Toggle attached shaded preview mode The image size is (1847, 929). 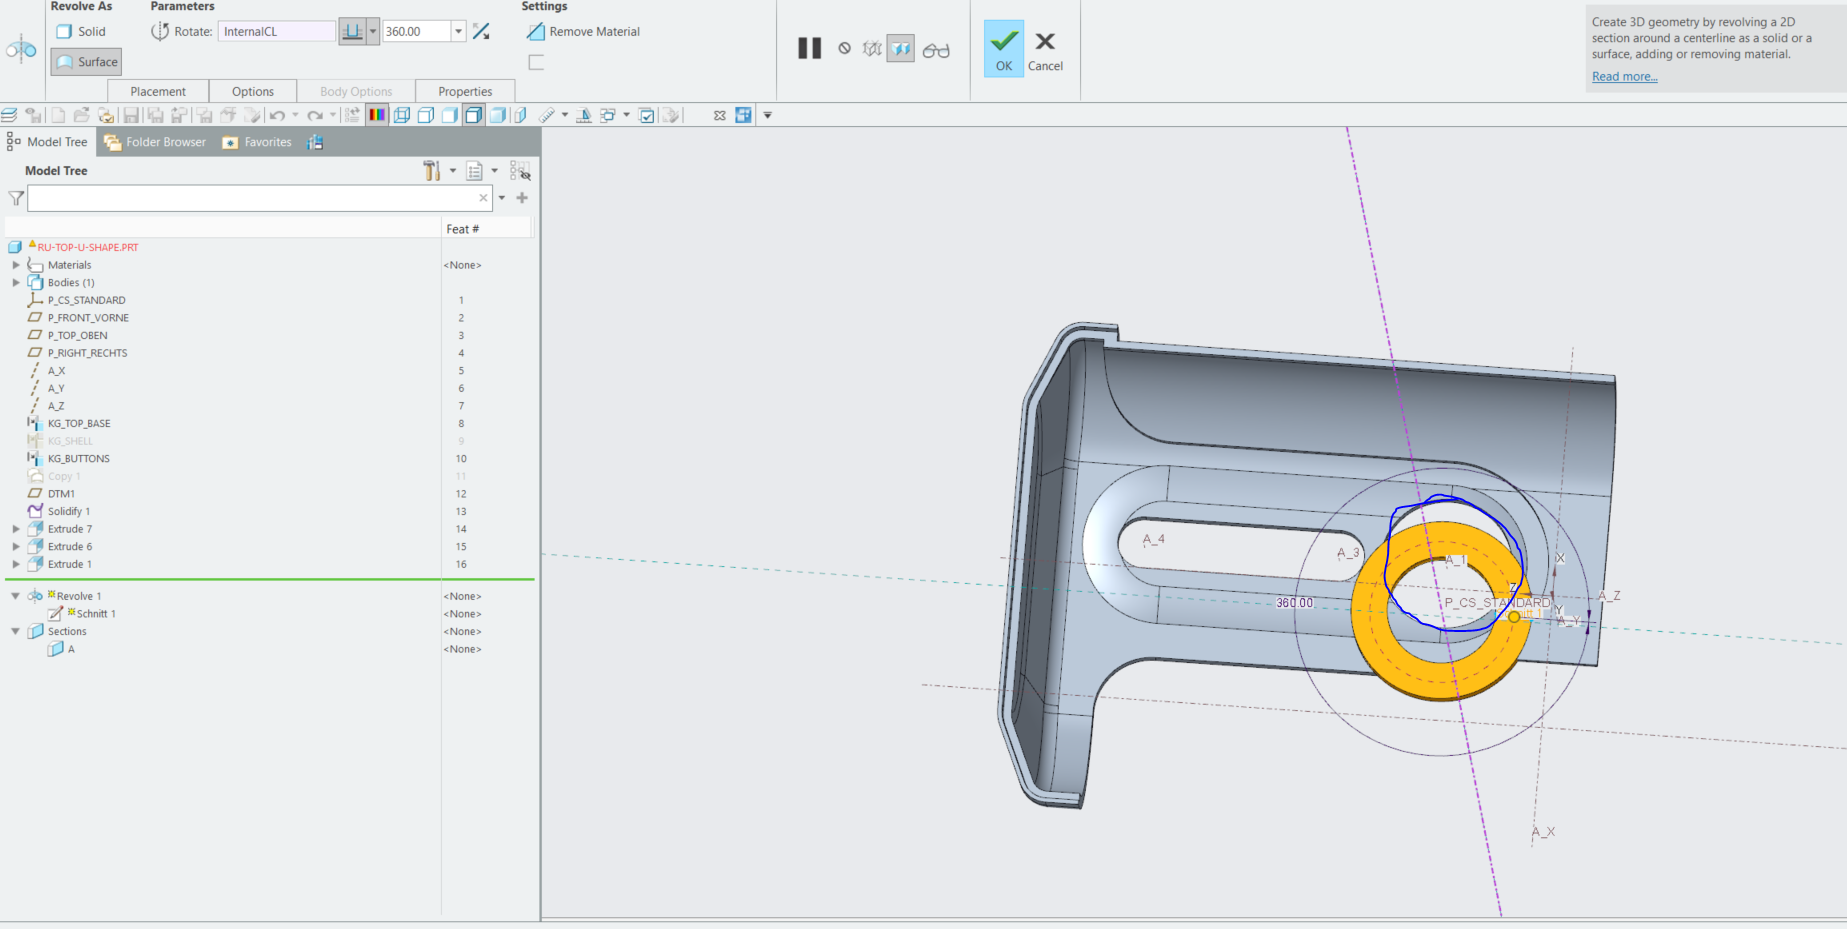point(900,48)
